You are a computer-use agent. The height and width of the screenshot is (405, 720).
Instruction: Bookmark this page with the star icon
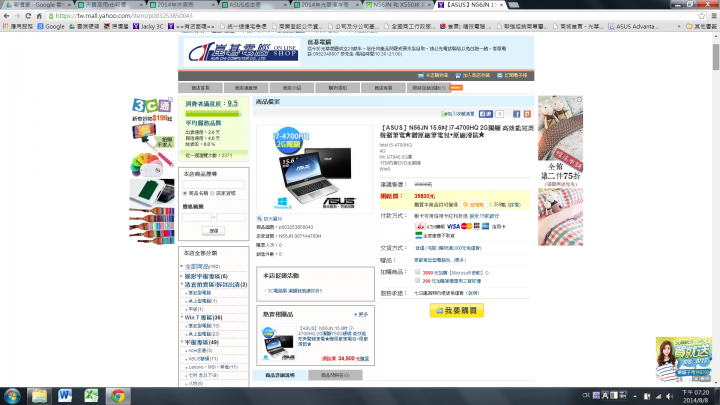coord(702,16)
